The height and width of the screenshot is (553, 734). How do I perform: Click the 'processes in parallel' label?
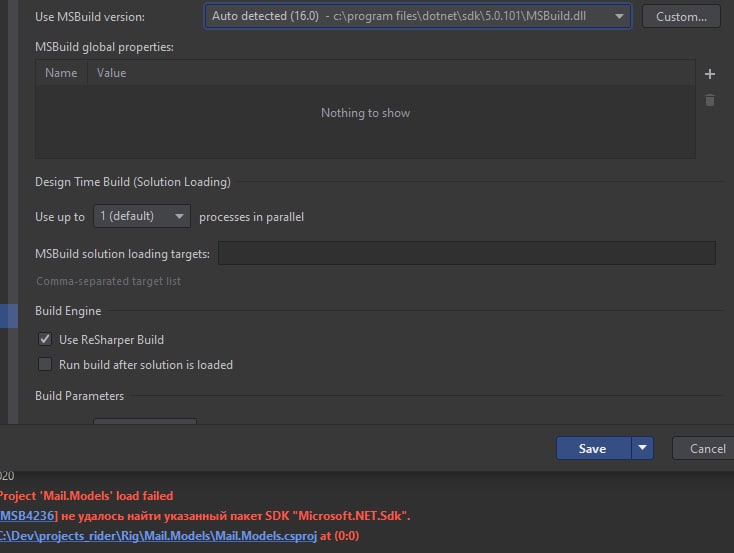click(251, 217)
